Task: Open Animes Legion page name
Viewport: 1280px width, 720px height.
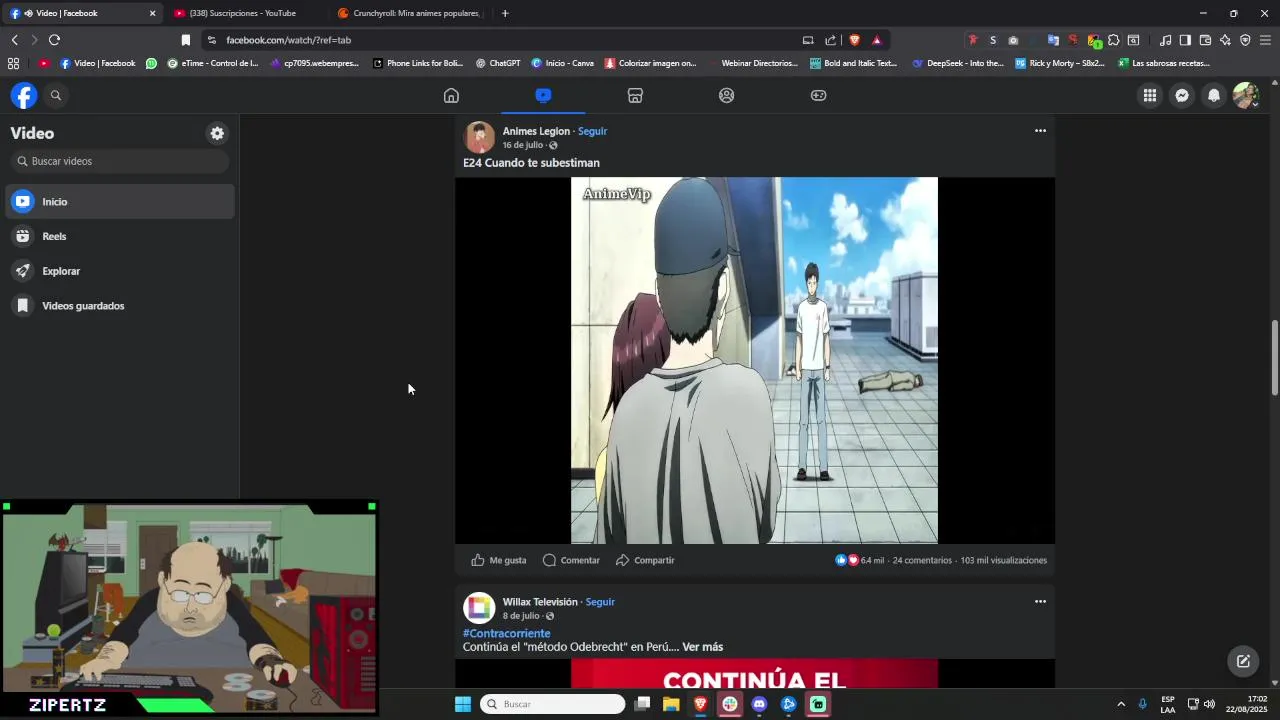Action: point(536,131)
